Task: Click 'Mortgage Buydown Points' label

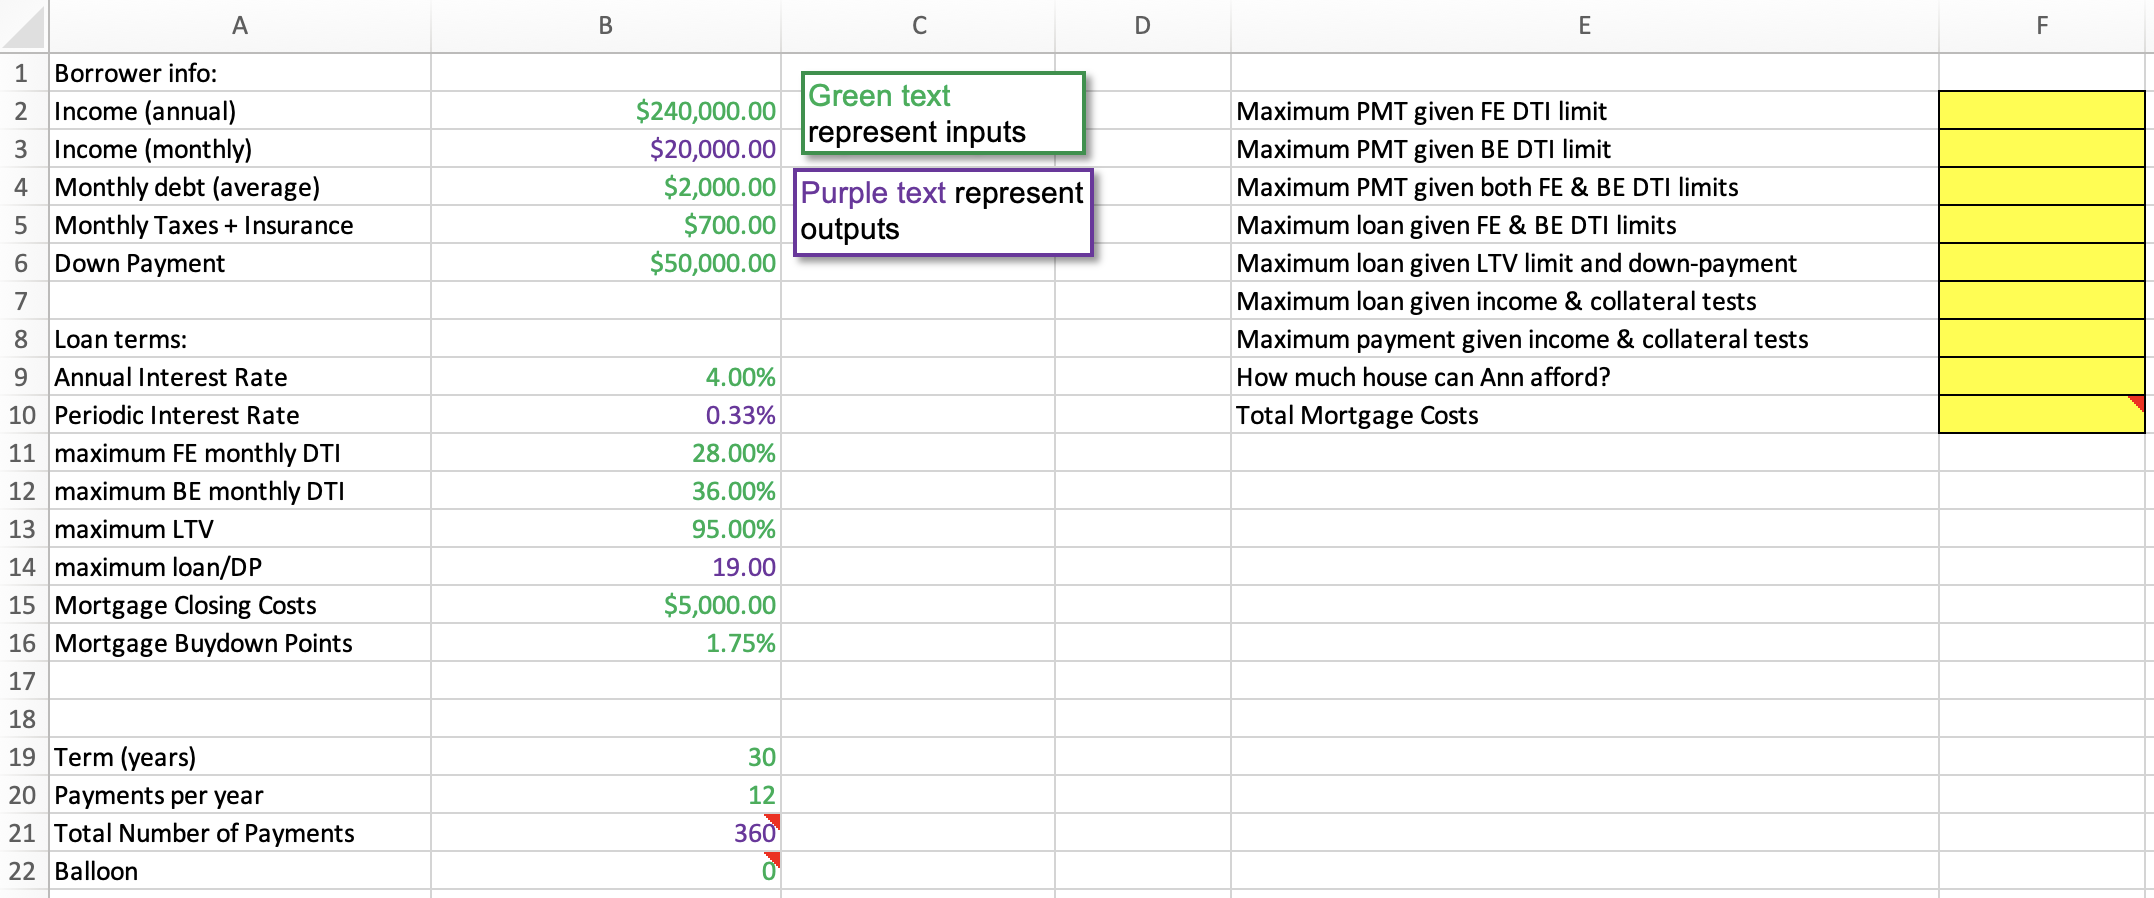Action: point(240,643)
